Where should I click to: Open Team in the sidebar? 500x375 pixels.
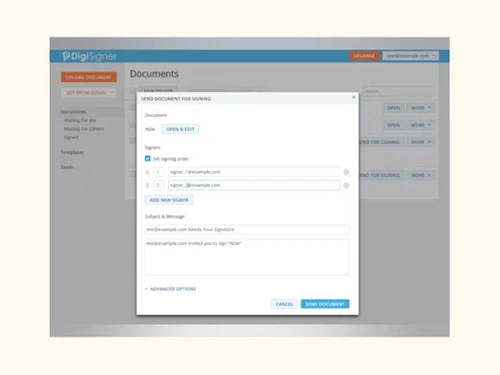point(67,167)
